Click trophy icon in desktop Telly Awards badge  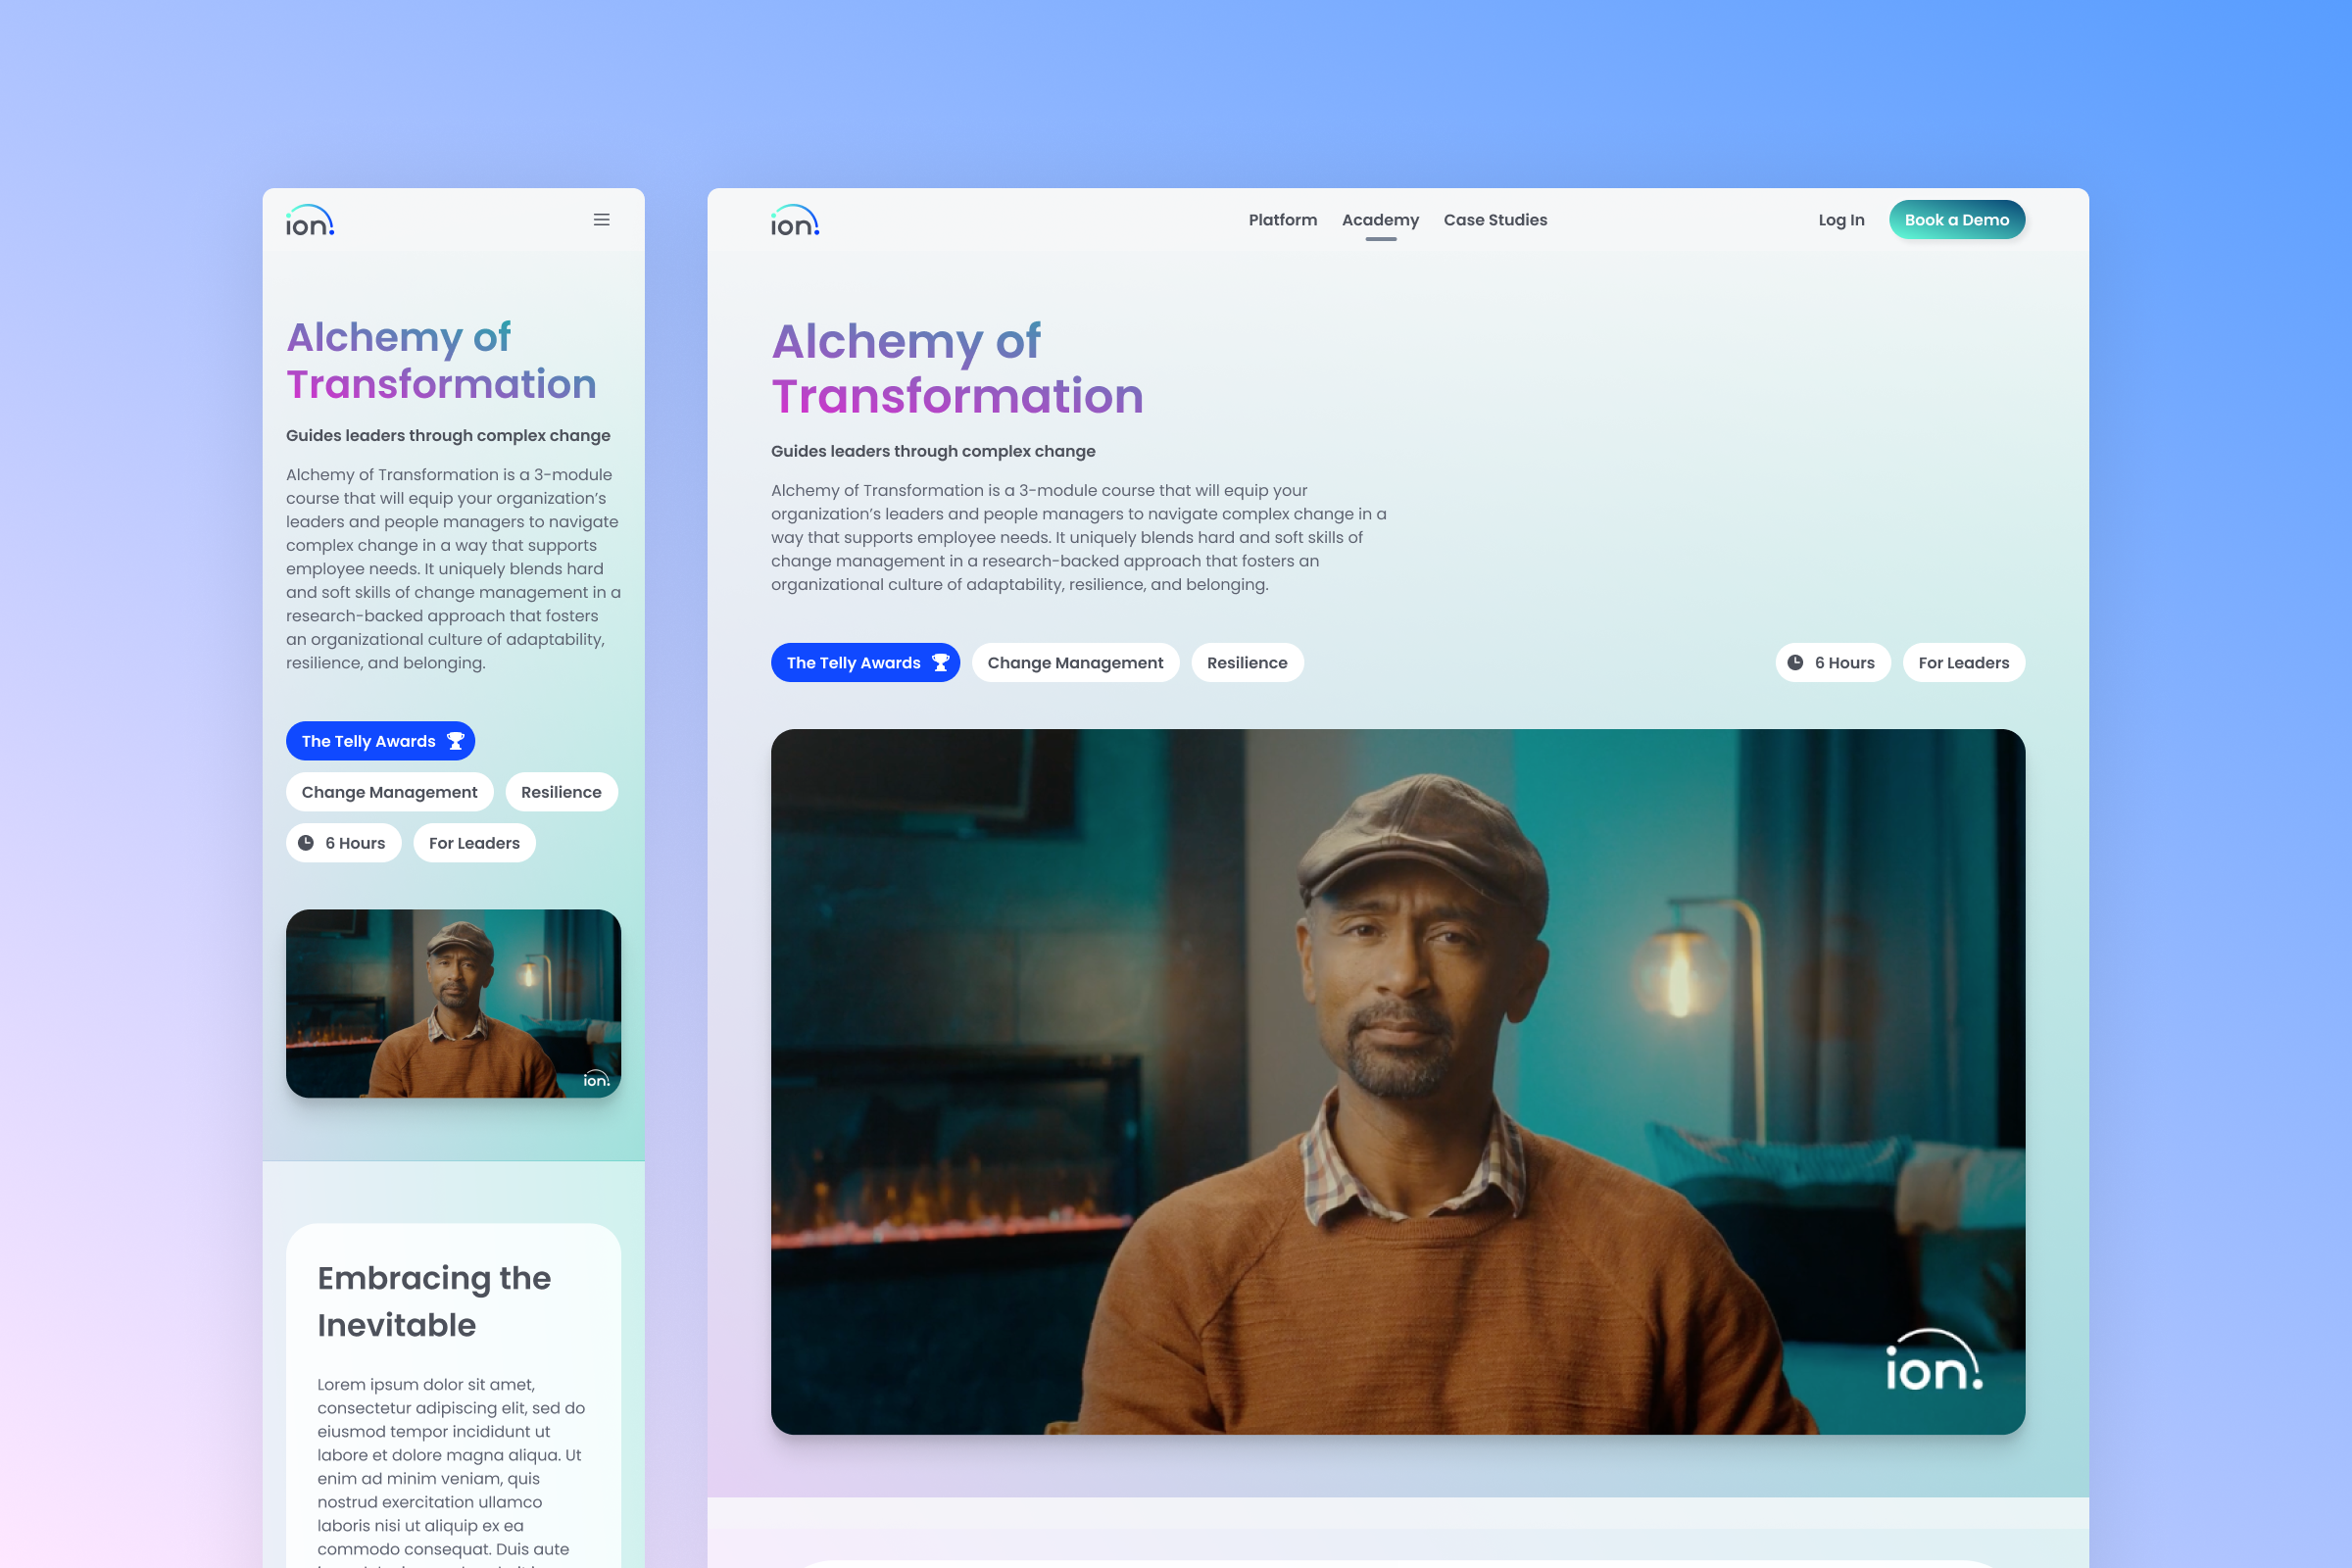(940, 663)
